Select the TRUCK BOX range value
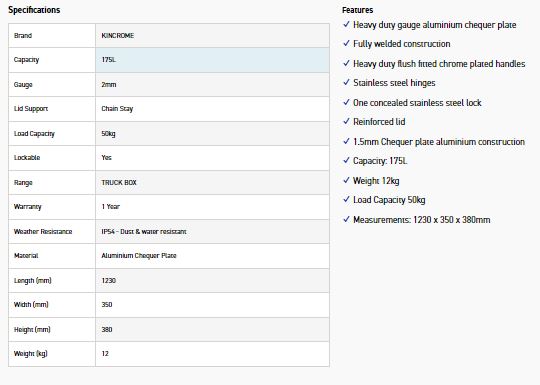 [x=119, y=183]
